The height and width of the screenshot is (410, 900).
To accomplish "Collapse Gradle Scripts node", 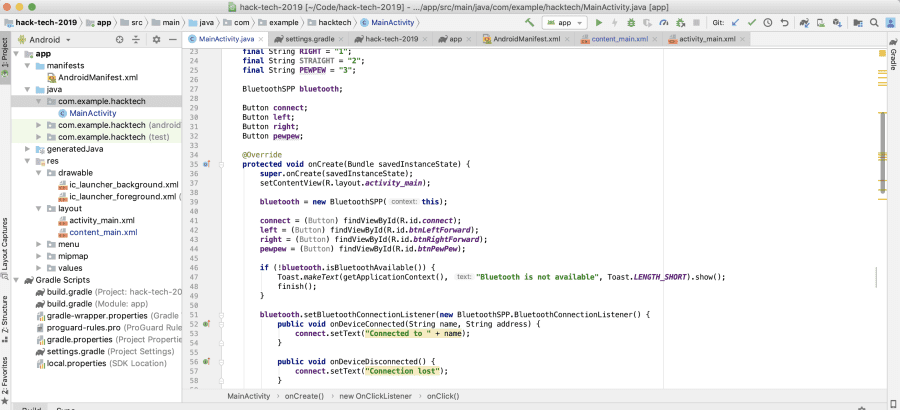I will (x=17, y=280).
